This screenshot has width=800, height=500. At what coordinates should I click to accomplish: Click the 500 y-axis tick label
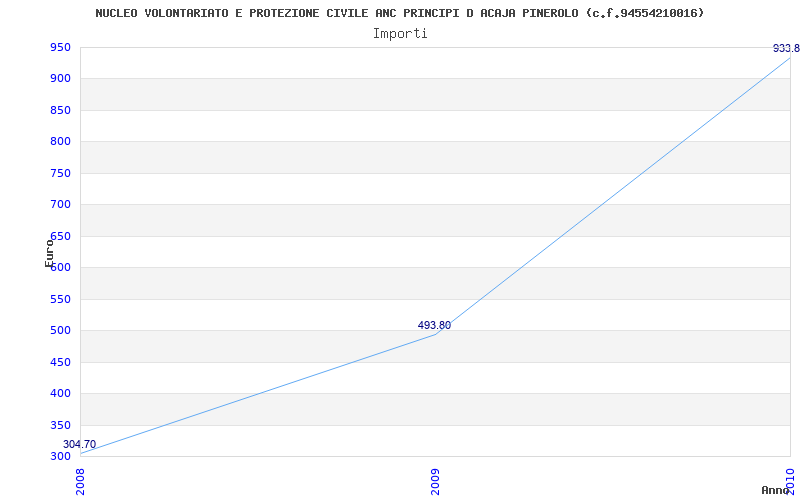pos(59,331)
